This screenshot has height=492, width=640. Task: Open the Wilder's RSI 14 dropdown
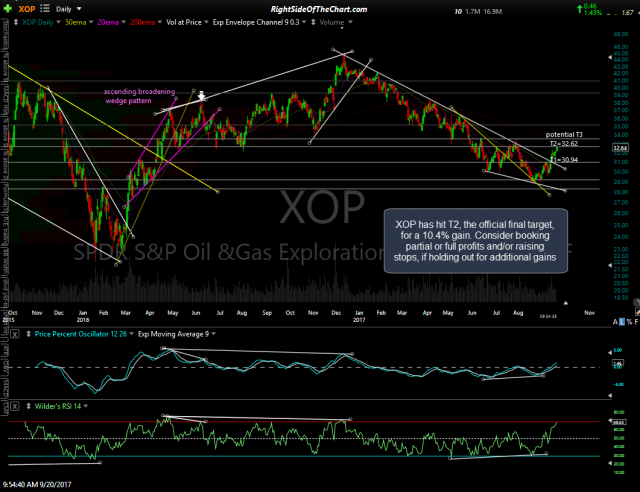coord(86,406)
